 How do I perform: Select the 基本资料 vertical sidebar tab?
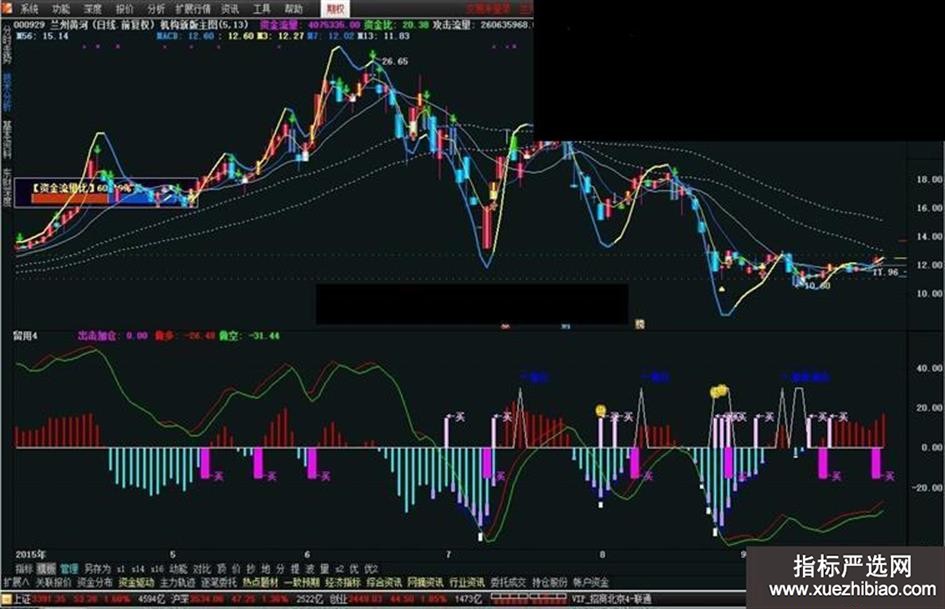pyautogui.click(x=7, y=140)
